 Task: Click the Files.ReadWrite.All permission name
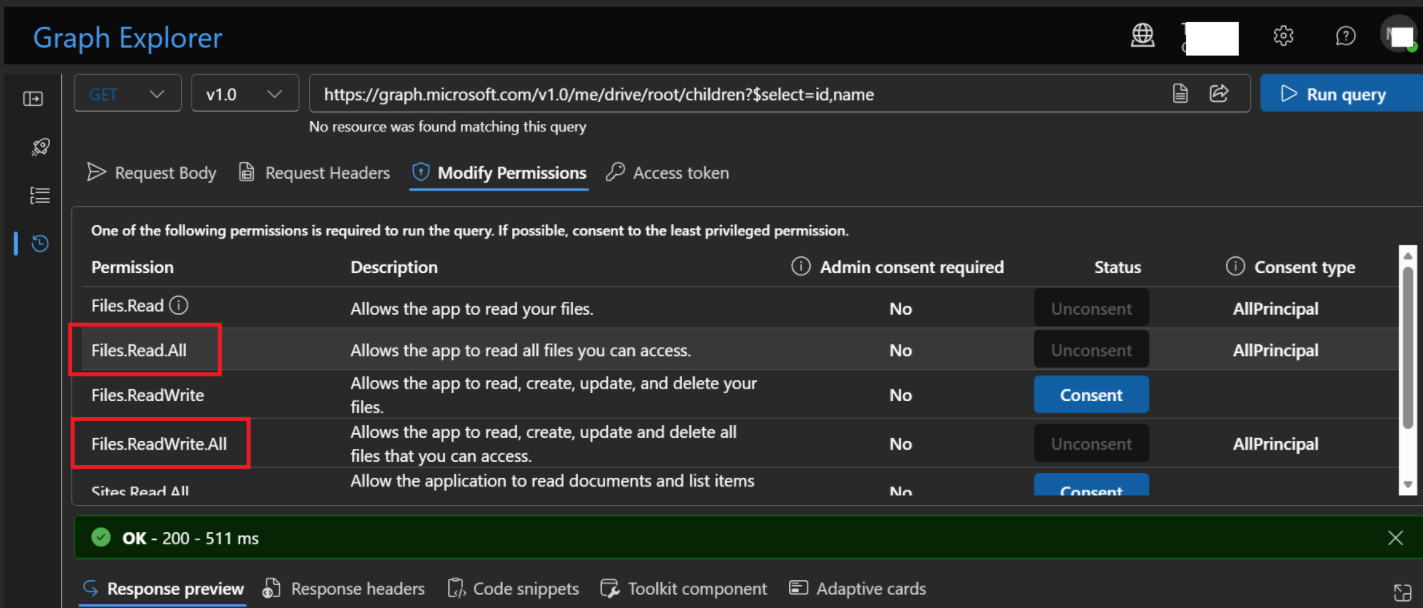pyautogui.click(x=159, y=444)
